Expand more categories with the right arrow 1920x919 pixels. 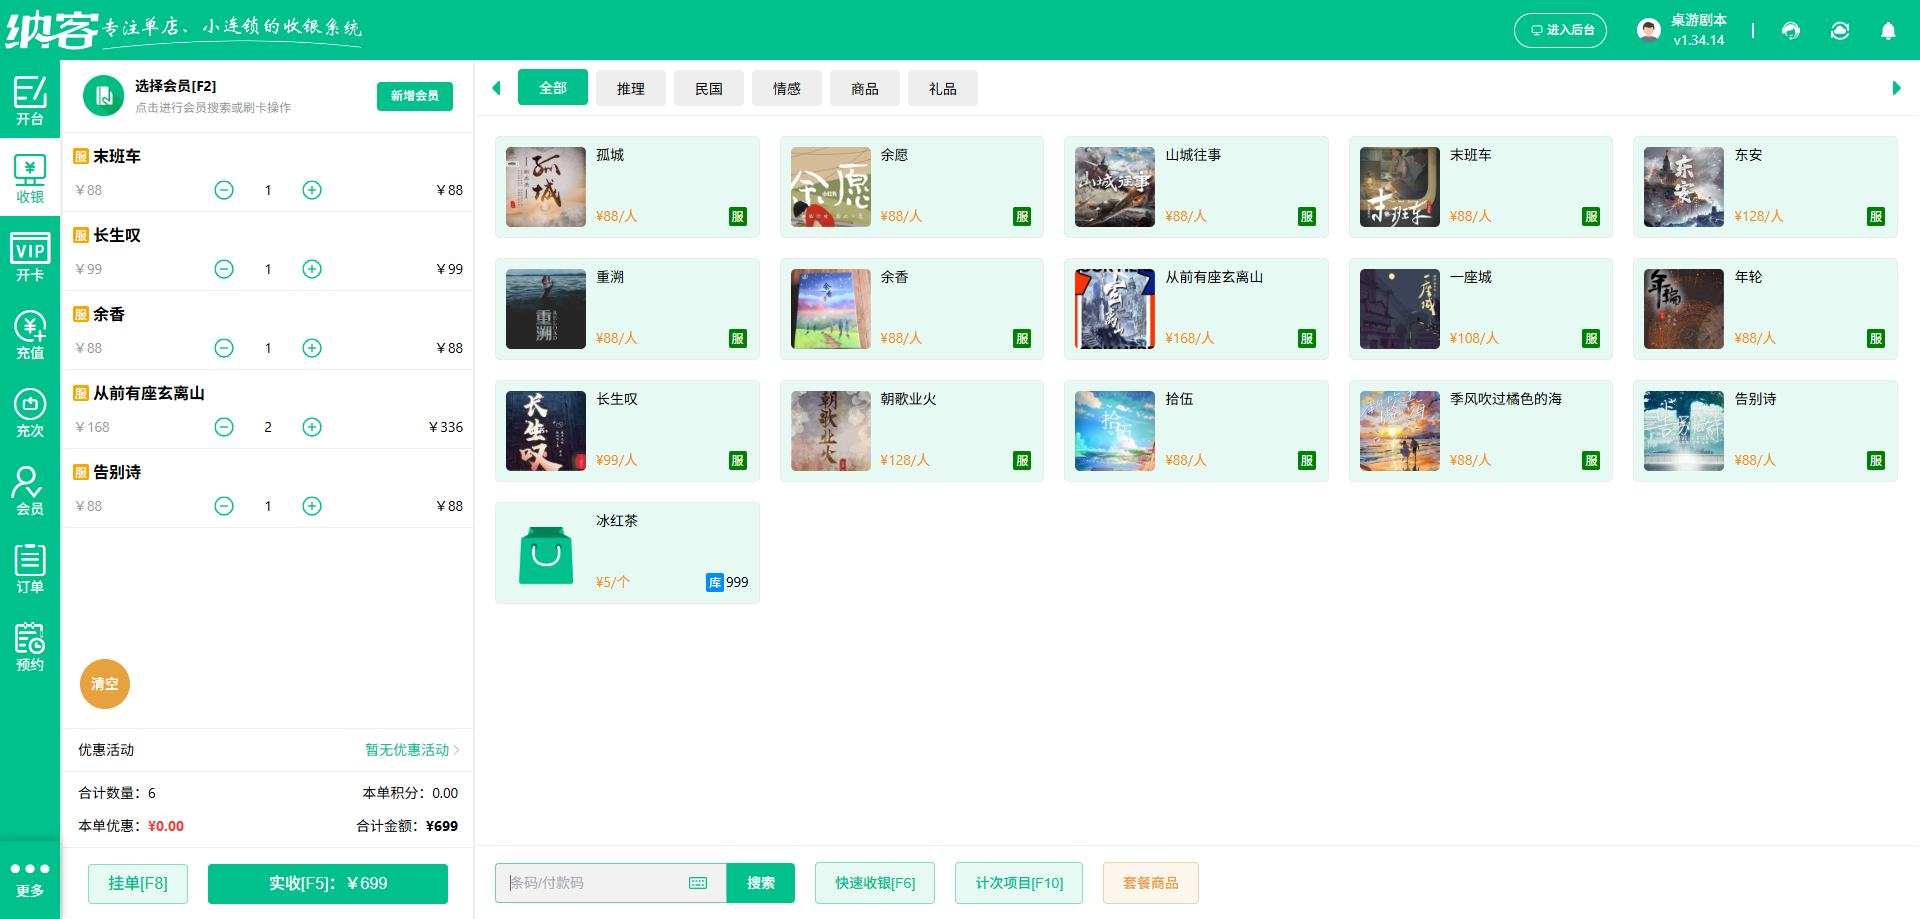point(1898,88)
